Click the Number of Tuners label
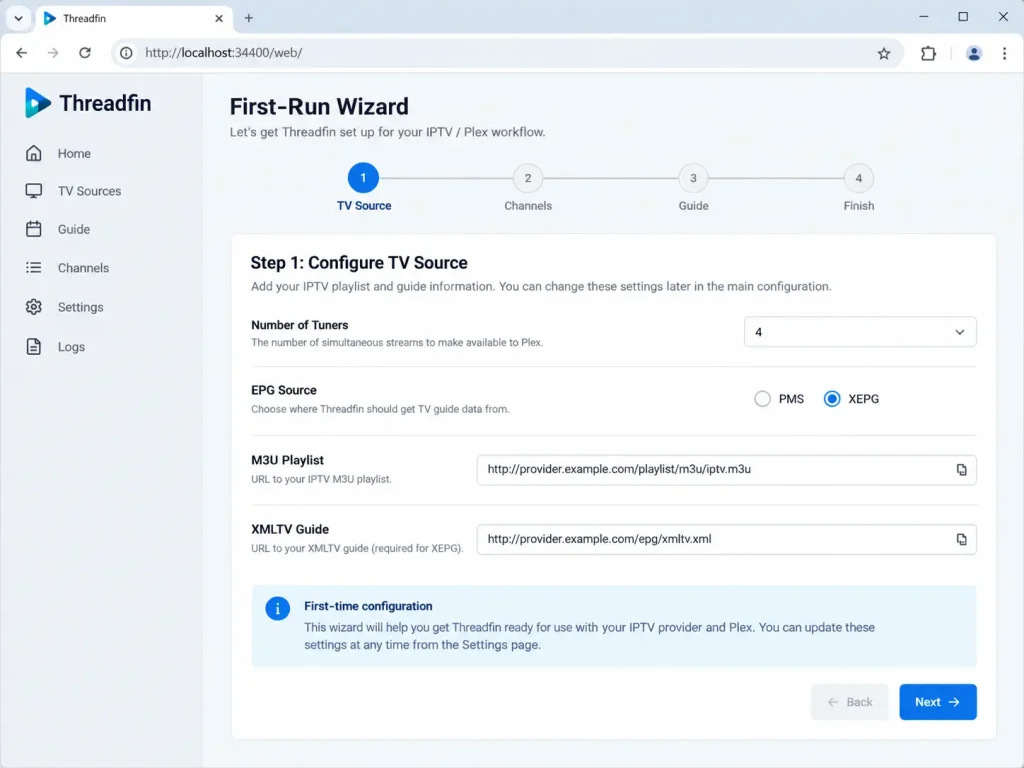This screenshot has height=768, width=1024. (300, 325)
